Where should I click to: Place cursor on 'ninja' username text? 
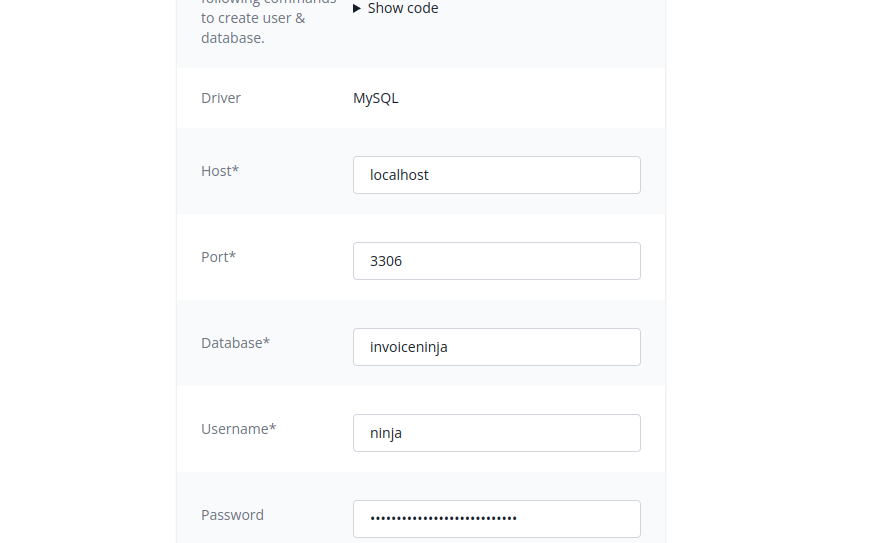click(386, 433)
